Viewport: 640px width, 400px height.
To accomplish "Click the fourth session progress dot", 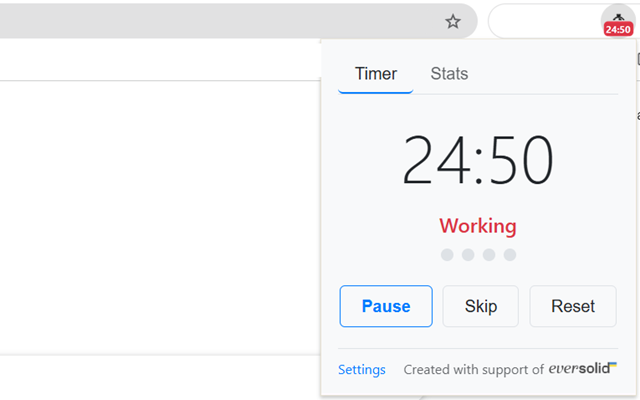I will (510, 255).
